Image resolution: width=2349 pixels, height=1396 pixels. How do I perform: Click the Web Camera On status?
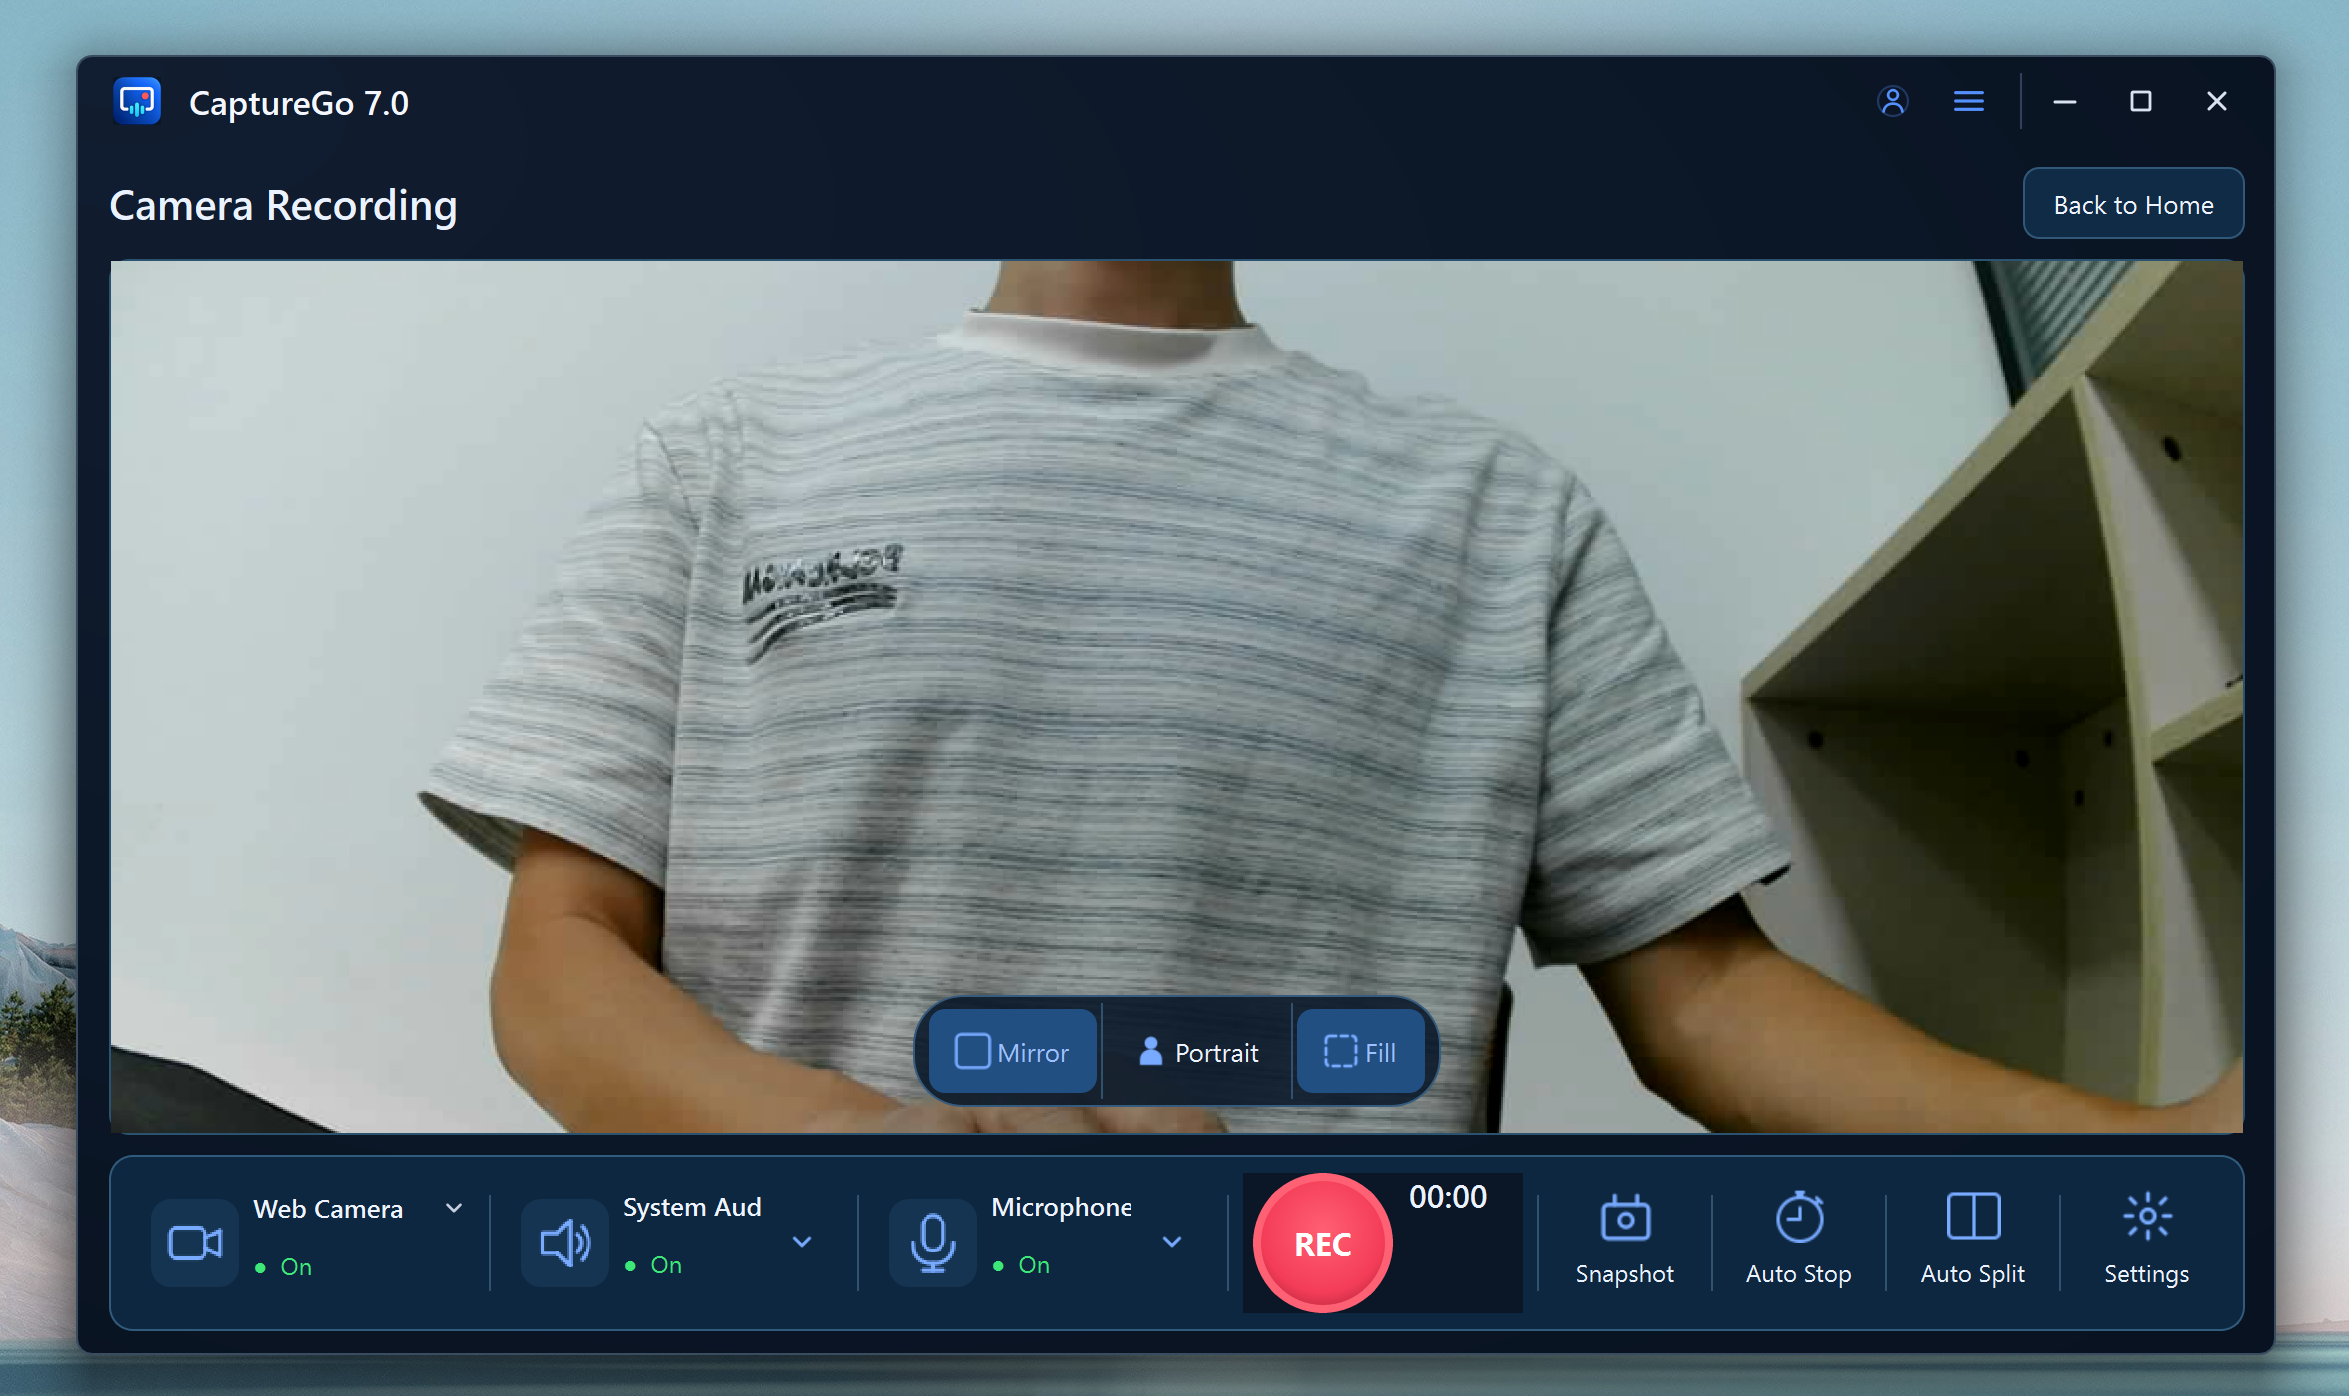(x=284, y=1267)
